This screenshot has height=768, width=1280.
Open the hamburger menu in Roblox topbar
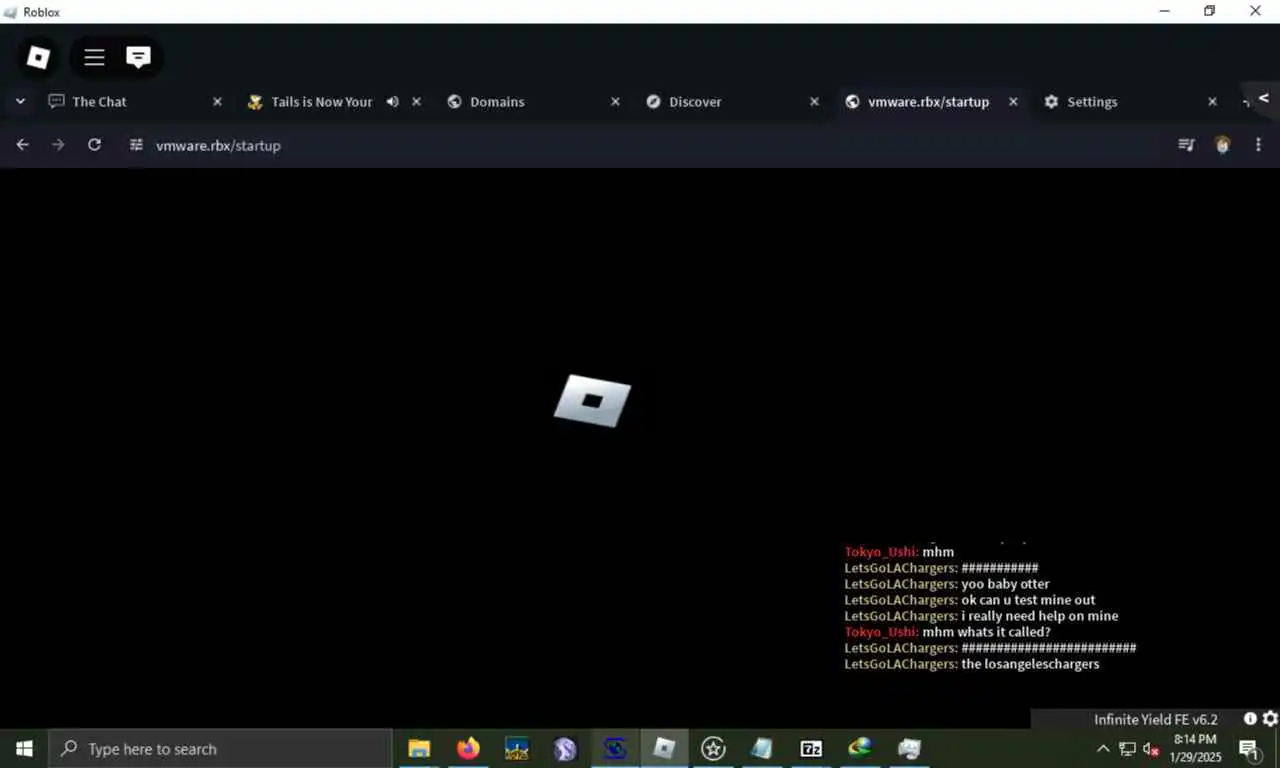94,58
